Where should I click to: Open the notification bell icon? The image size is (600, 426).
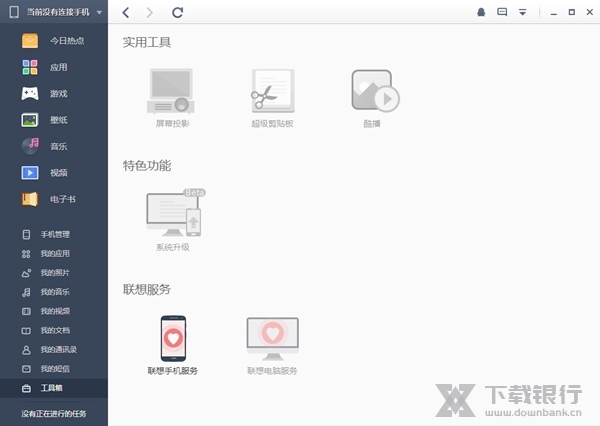481,12
